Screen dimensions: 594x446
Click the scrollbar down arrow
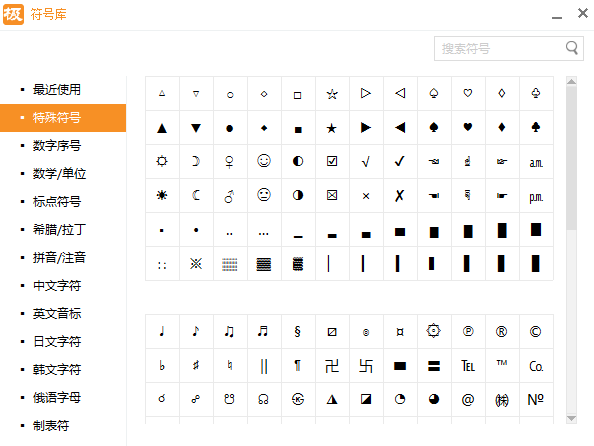click(571, 418)
